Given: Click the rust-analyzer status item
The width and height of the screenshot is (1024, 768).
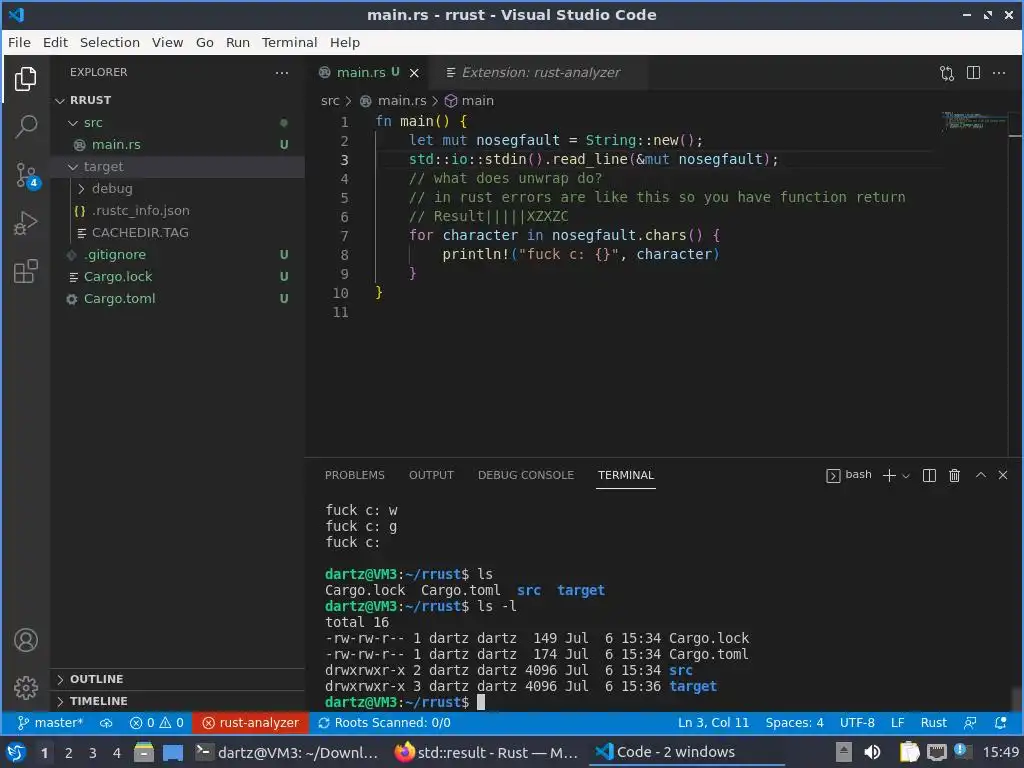Looking at the screenshot, I should (x=250, y=723).
